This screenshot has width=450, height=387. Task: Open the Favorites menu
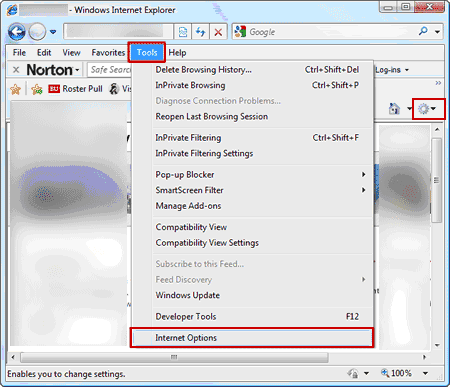pyautogui.click(x=108, y=53)
